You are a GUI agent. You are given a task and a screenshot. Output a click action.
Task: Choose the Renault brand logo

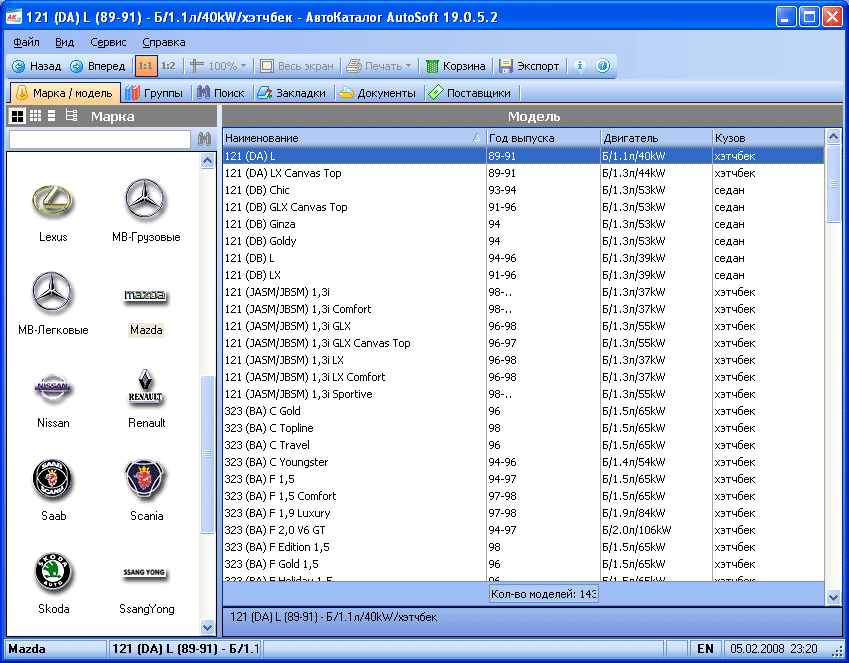pyautogui.click(x=146, y=390)
